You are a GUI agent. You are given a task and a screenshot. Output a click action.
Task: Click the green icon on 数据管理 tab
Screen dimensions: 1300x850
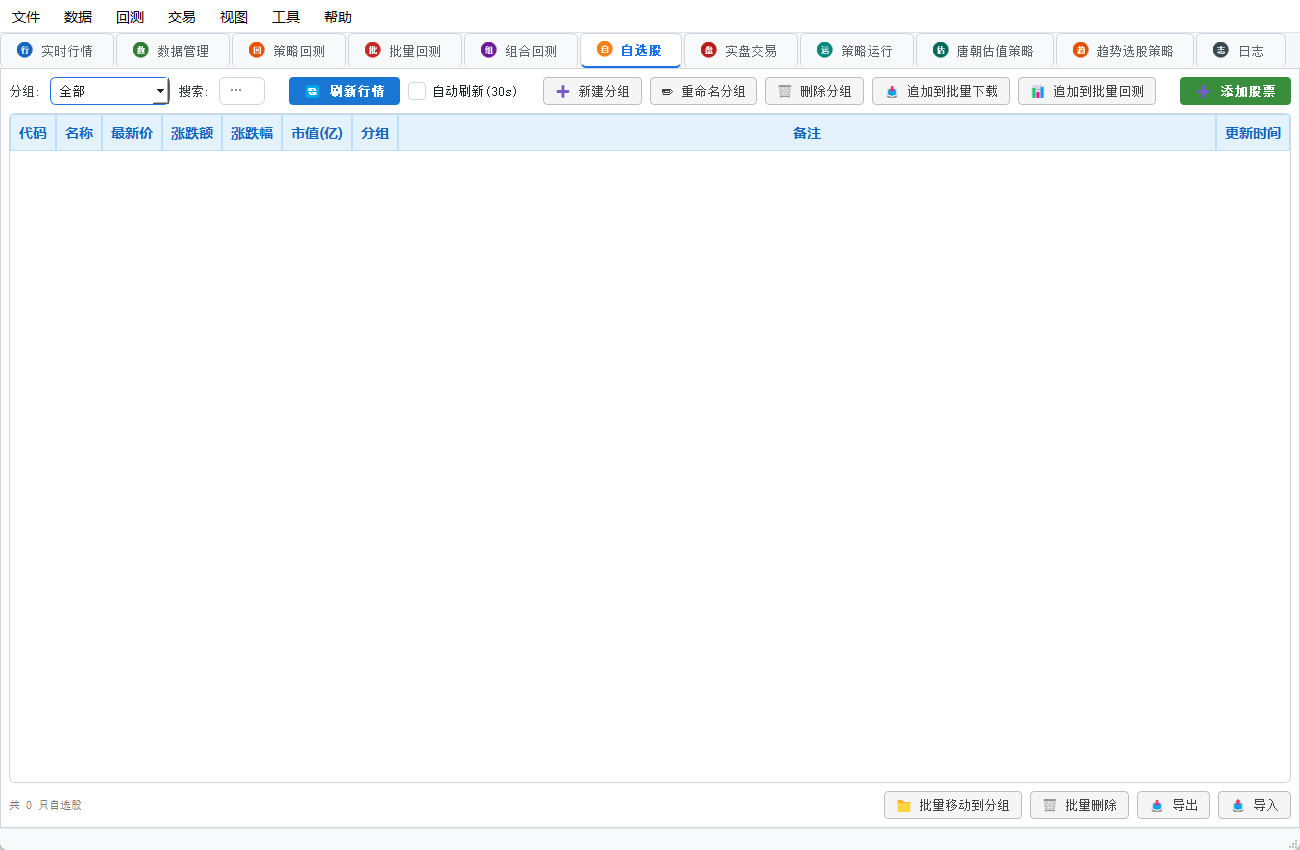click(141, 50)
